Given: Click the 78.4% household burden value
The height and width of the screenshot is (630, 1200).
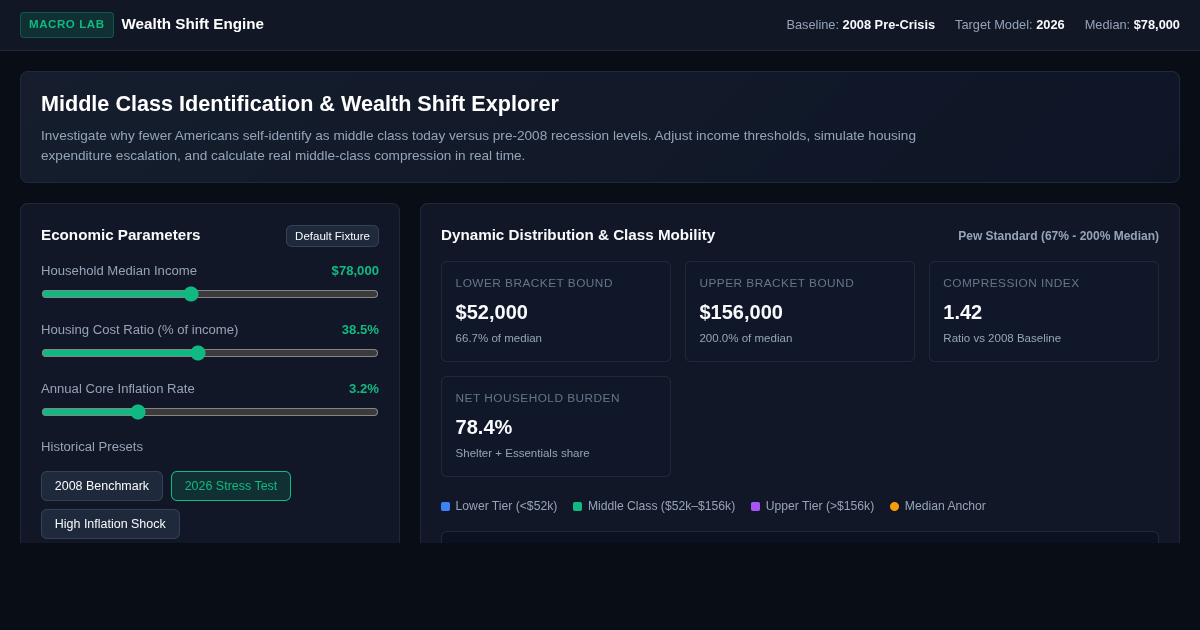Looking at the screenshot, I should (x=484, y=427).
